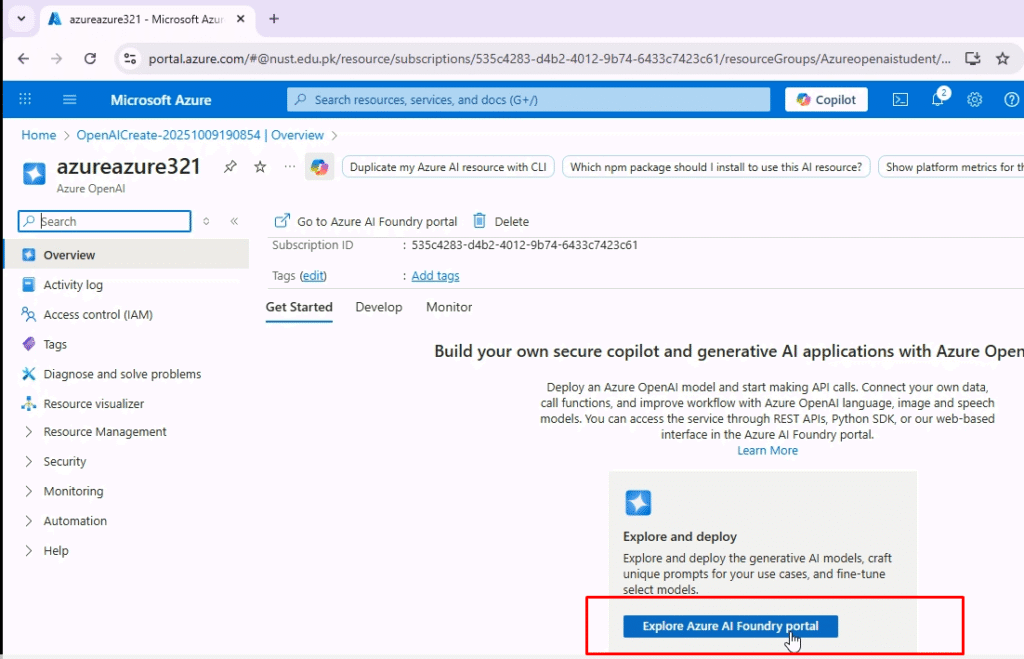Switch to the Develop tab
The width and height of the screenshot is (1024, 659).
pos(378,307)
